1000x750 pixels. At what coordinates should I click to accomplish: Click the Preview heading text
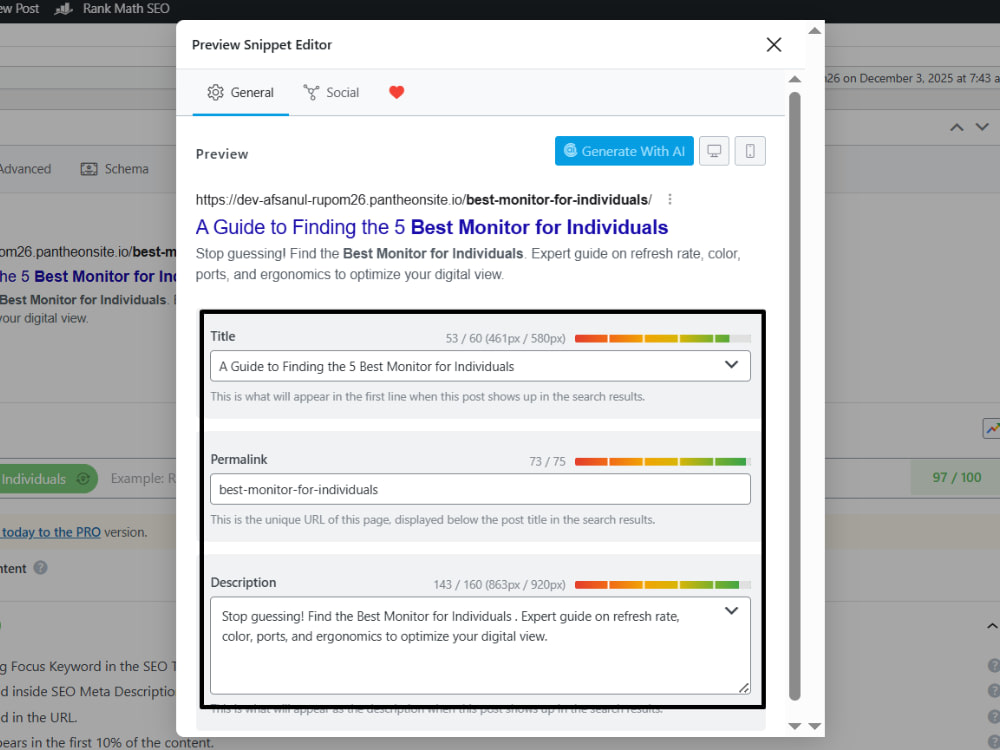222,154
